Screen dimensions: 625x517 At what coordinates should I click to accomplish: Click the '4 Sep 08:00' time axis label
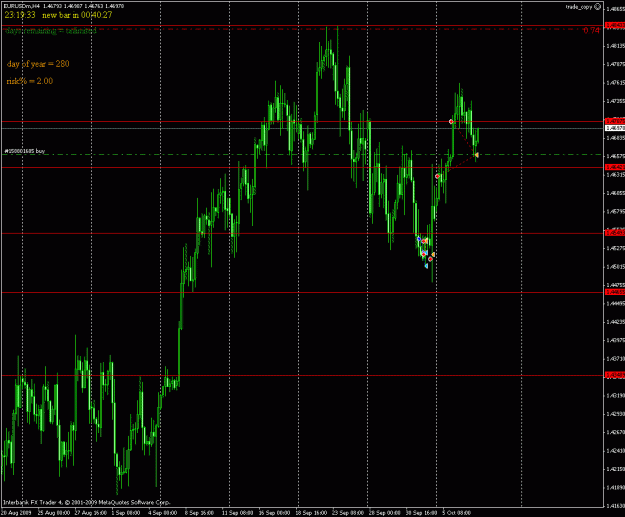click(162, 513)
